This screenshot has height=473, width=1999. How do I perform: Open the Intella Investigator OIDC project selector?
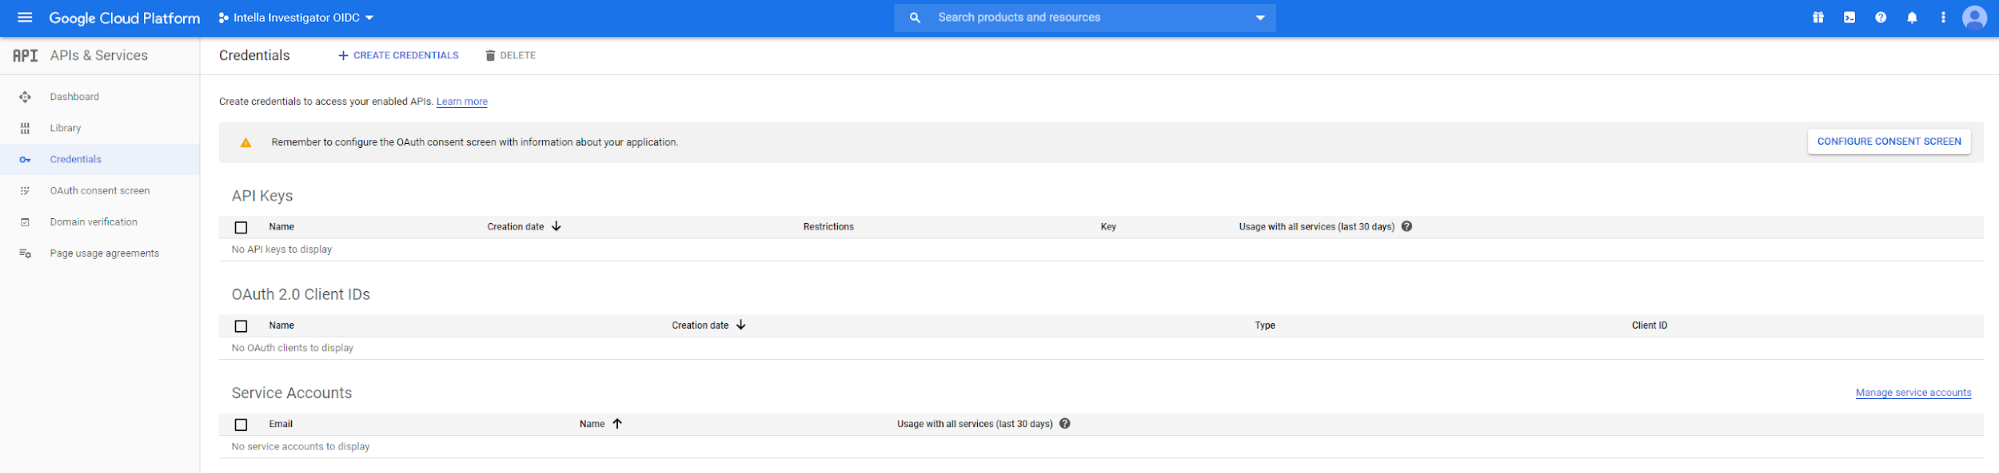click(296, 18)
